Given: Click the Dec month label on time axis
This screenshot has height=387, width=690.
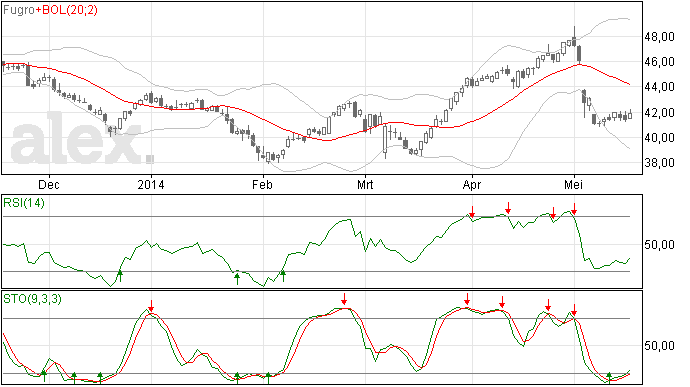Looking at the screenshot, I should (x=49, y=184).
